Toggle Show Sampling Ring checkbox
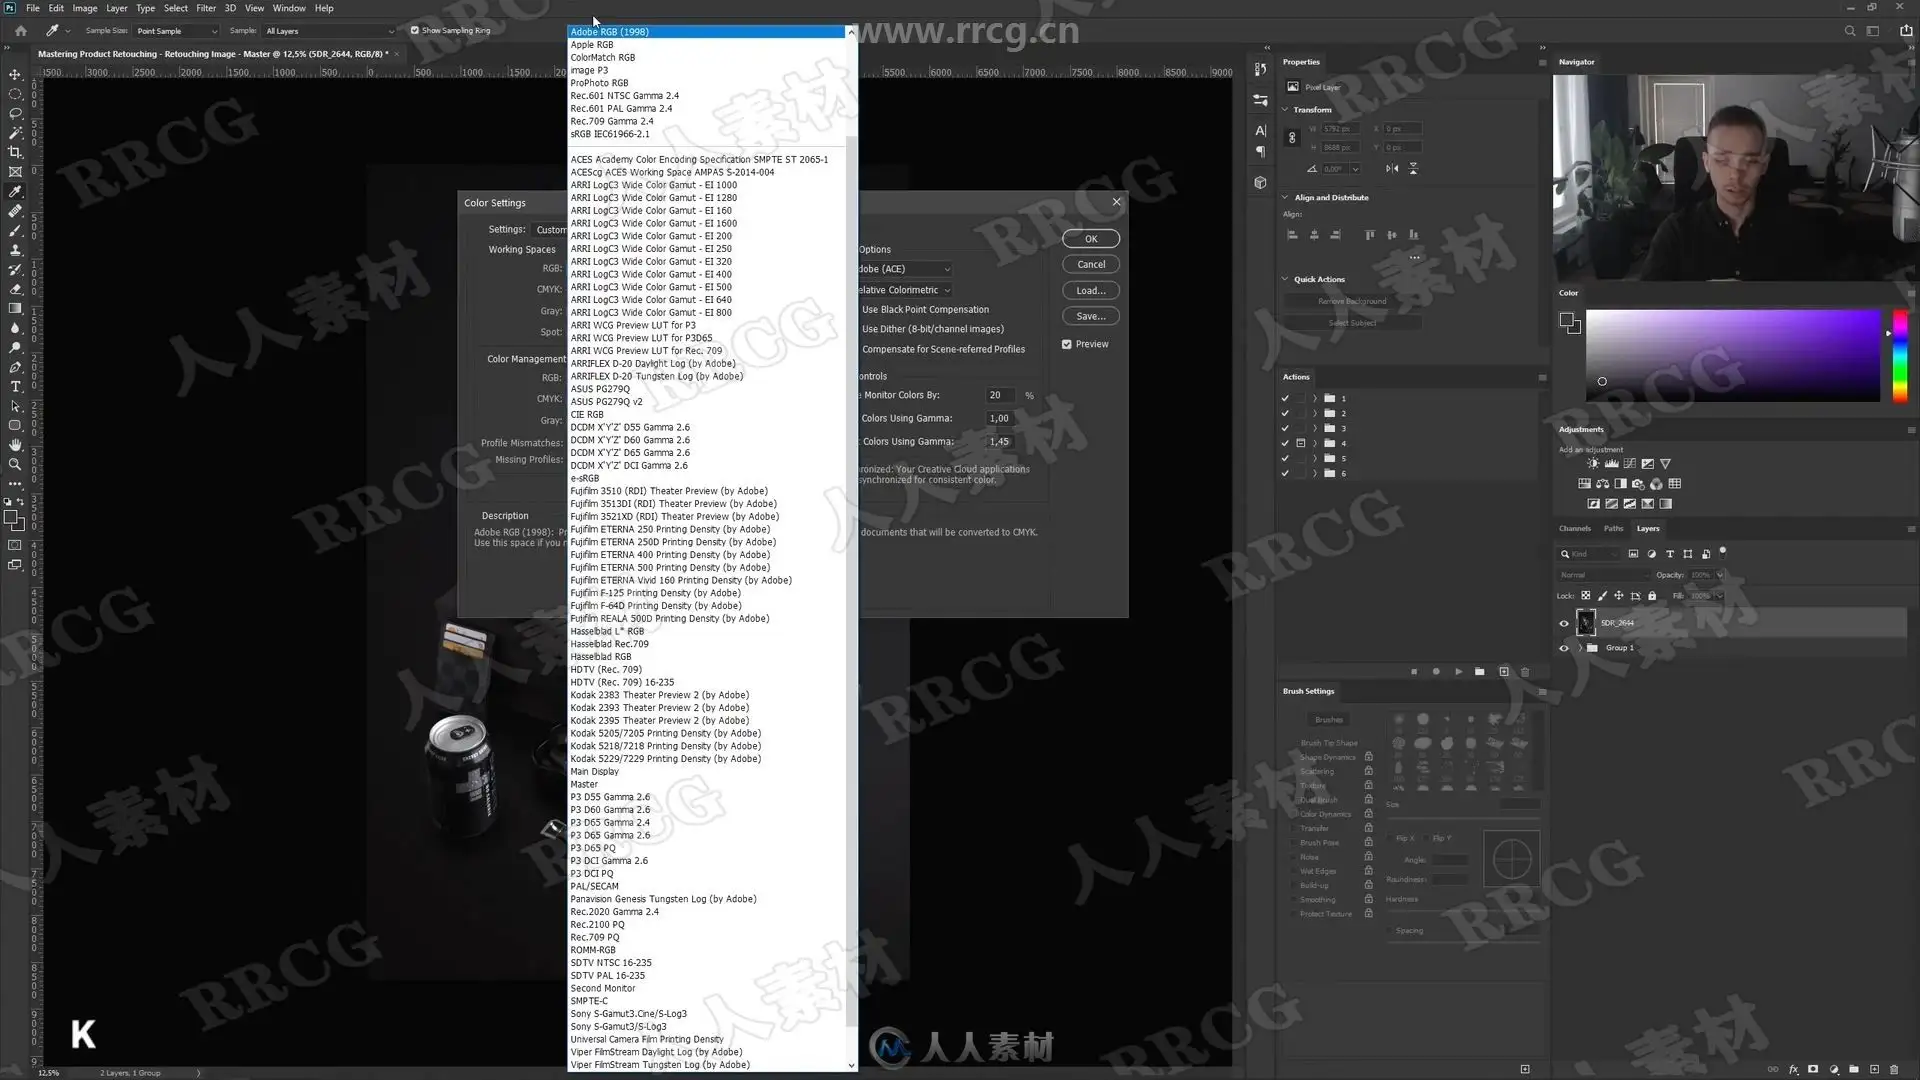Viewport: 1920px width, 1080px height. click(415, 30)
